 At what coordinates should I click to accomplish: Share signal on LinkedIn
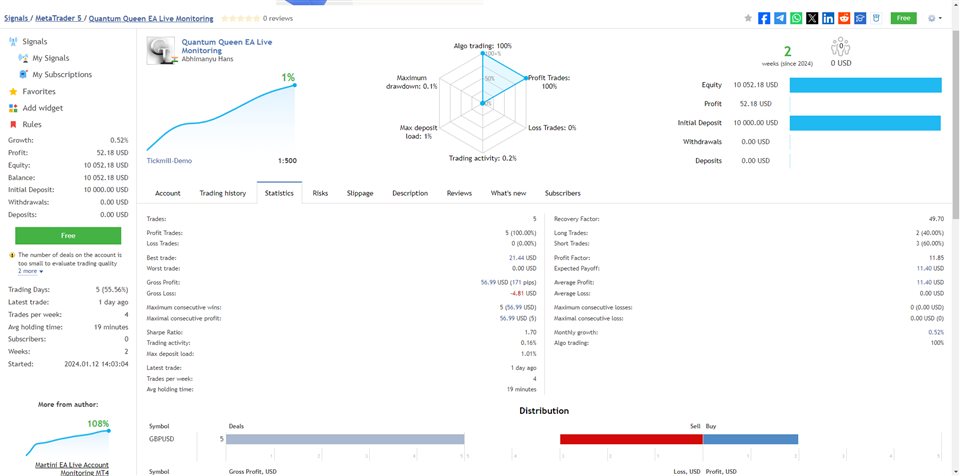point(828,18)
